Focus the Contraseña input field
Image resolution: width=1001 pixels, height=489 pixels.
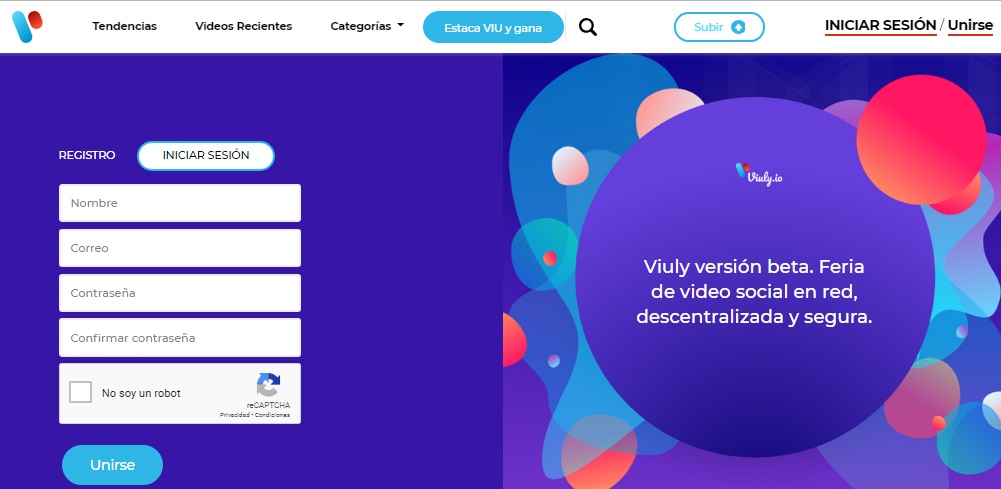click(x=179, y=293)
